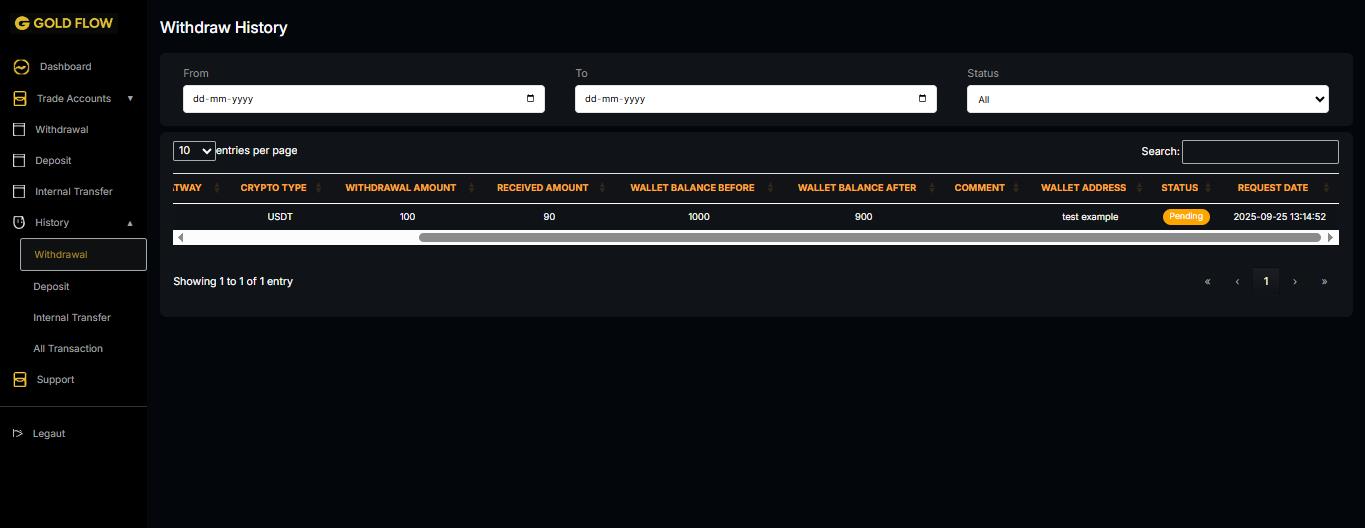Click the Trade Accounts sidebar icon

click(x=20, y=98)
